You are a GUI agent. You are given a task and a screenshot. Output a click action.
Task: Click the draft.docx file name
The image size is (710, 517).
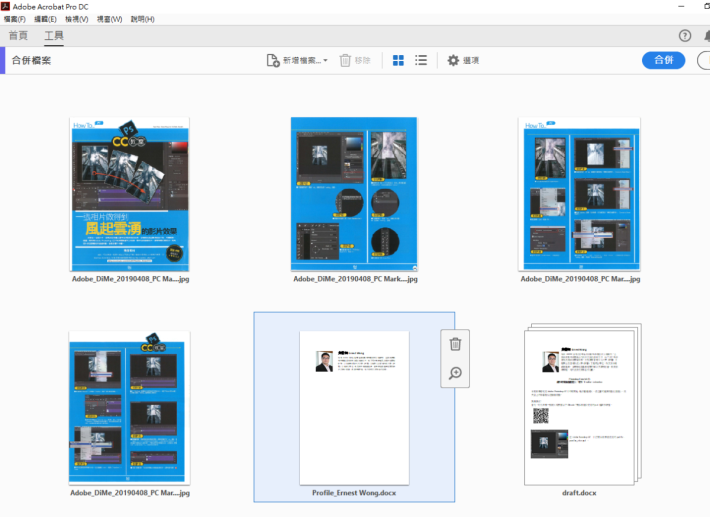pos(579,493)
